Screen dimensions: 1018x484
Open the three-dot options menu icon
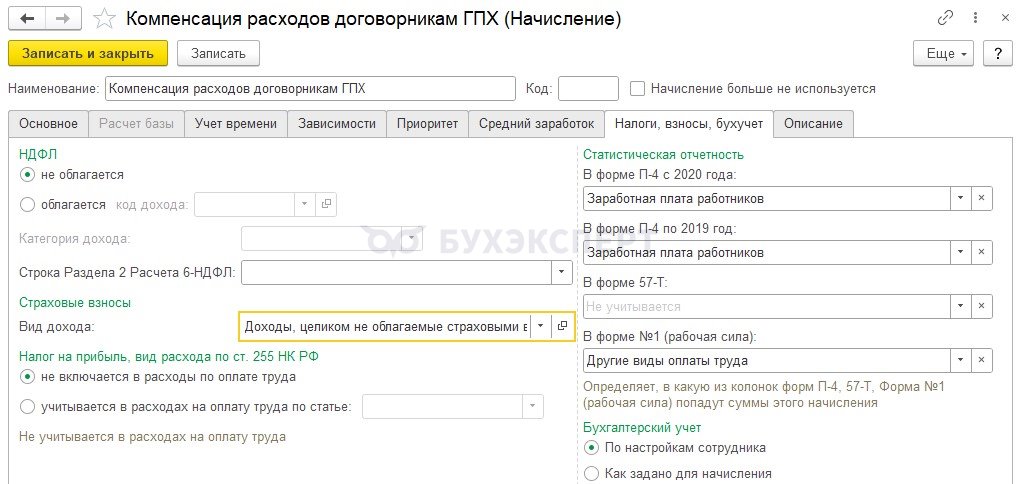(976, 18)
